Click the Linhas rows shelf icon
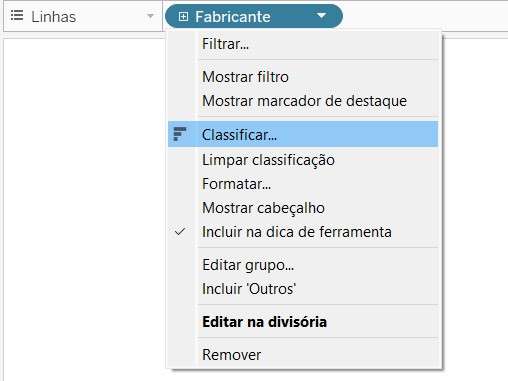508x381 pixels. 17,16
